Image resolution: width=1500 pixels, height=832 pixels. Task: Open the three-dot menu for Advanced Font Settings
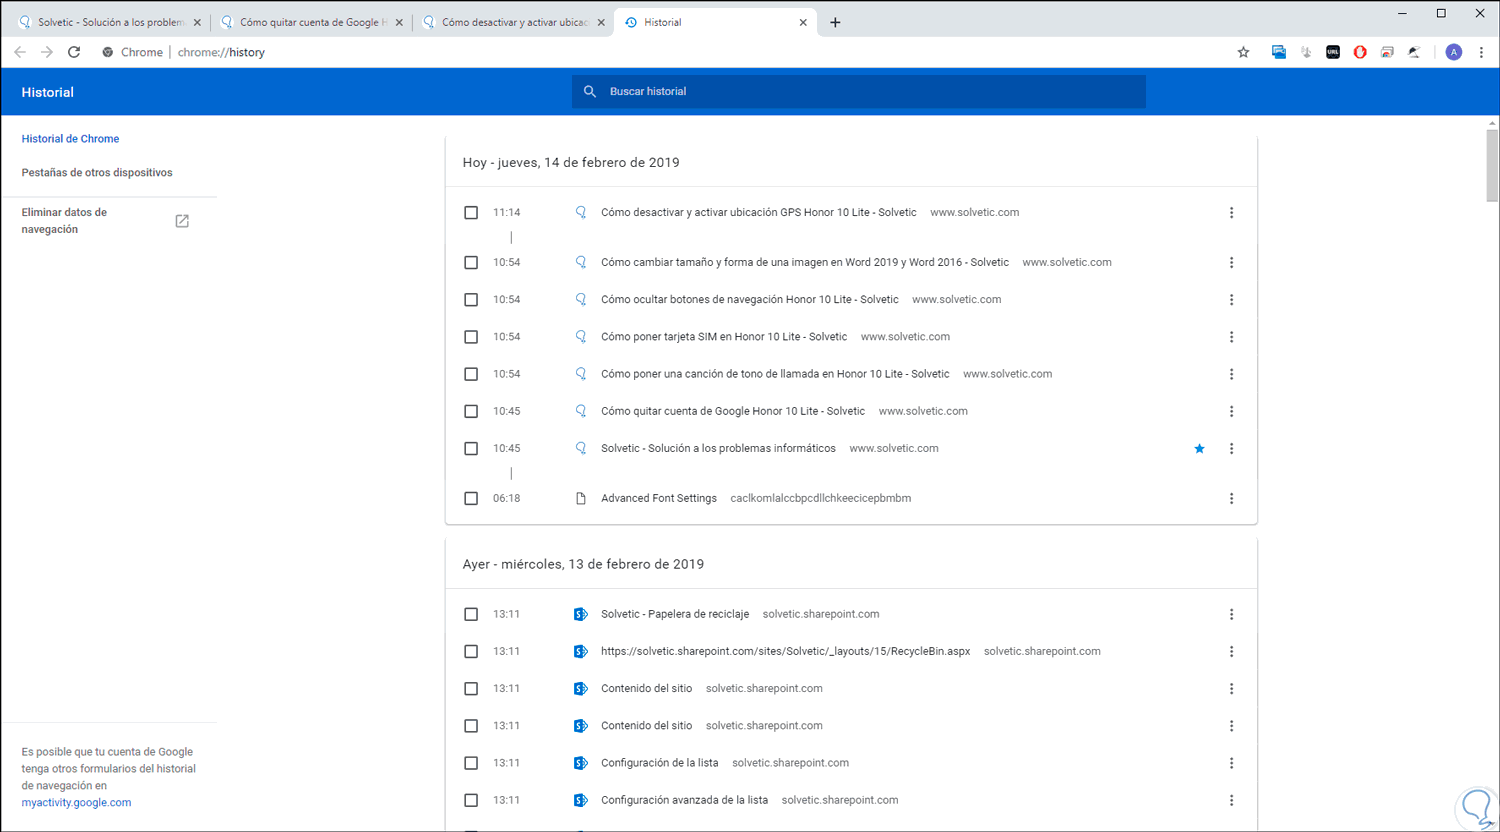coord(1231,498)
